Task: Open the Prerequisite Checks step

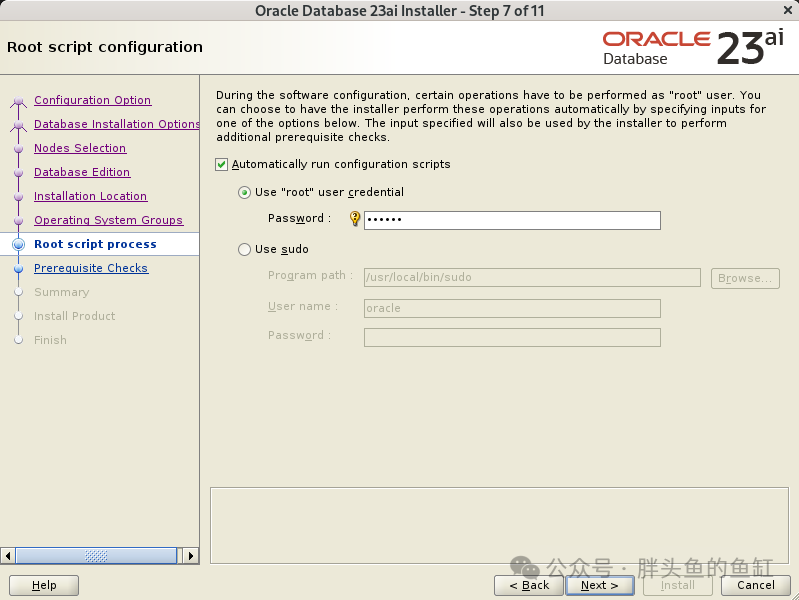Action: coord(91,268)
